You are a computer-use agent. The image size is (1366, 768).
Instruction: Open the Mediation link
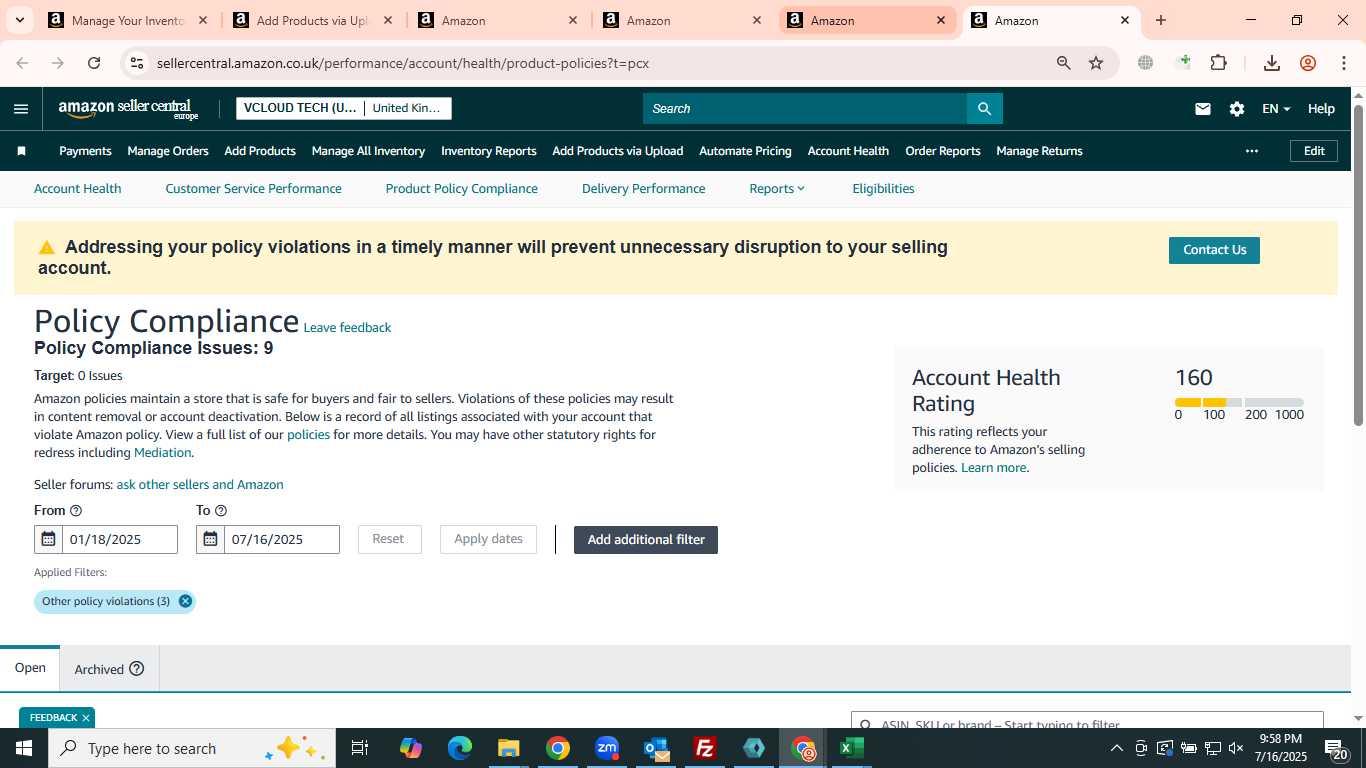[x=162, y=453]
